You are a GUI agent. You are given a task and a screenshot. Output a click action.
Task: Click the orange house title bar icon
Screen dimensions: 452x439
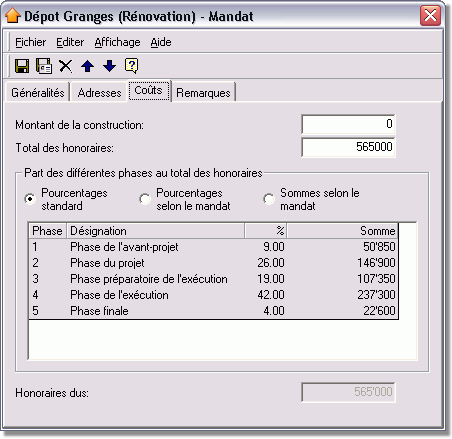(x=13, y=16)
